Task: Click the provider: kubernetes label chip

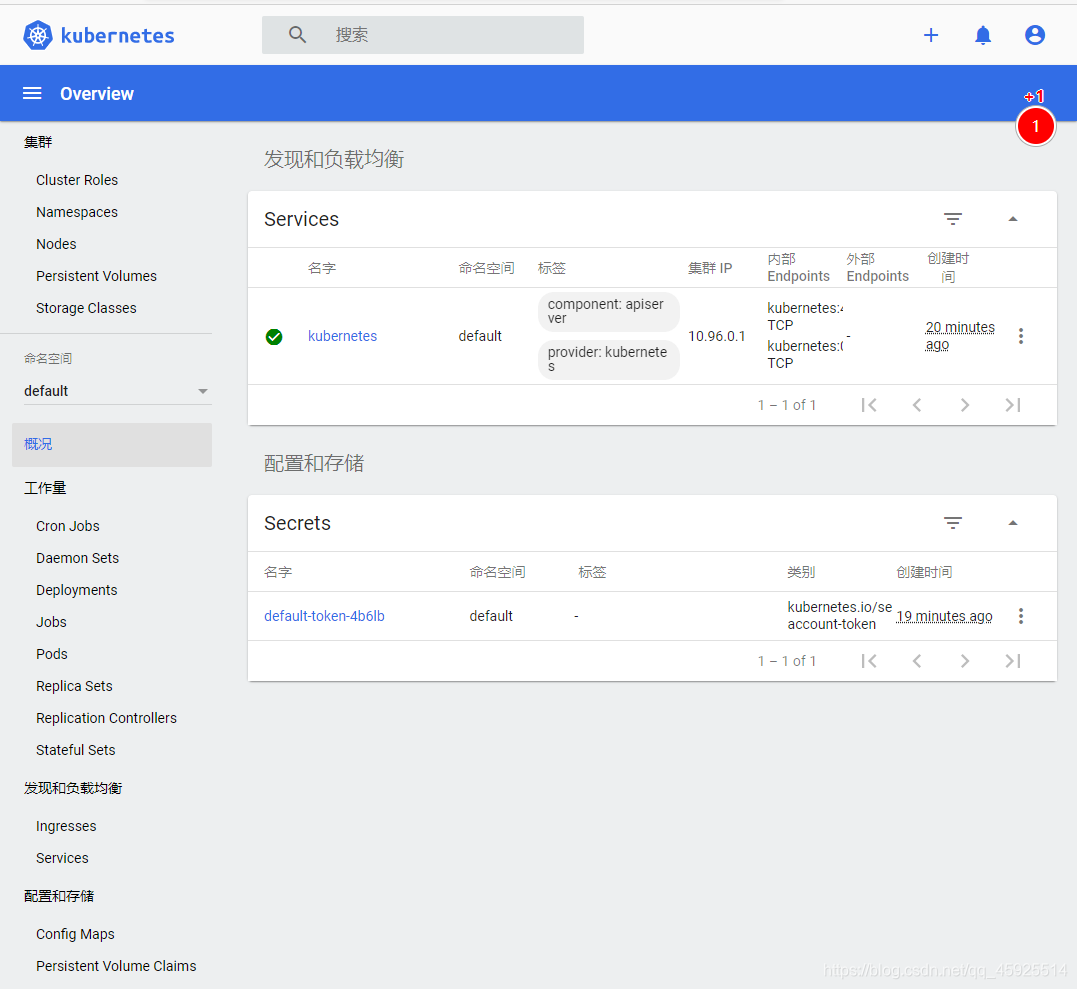Action: click(609, 359)
